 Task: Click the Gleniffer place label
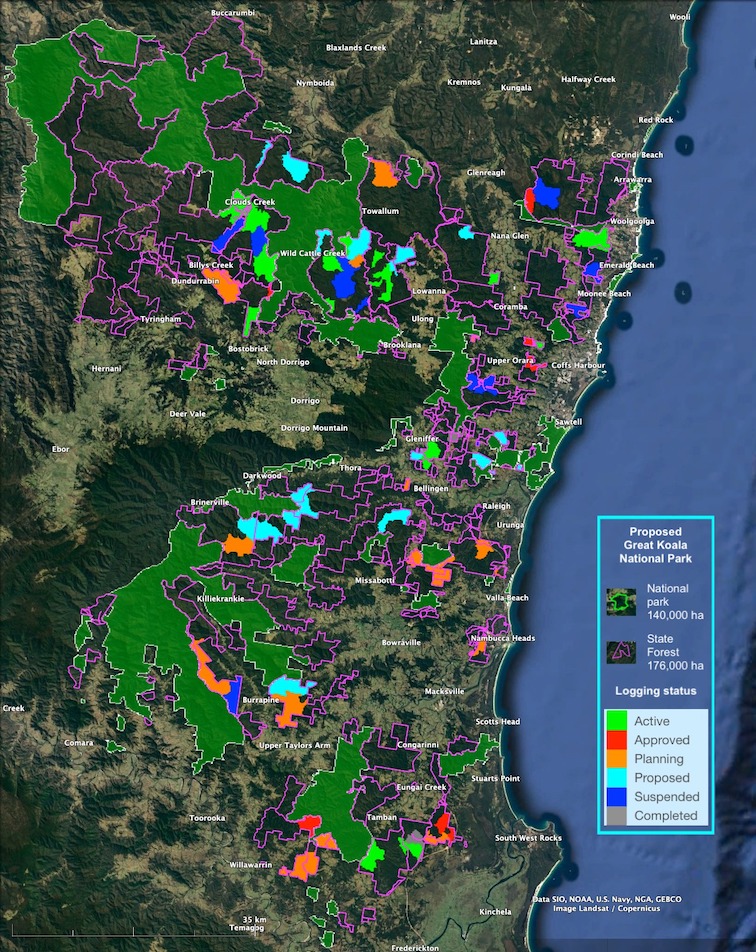coord(422,438)
